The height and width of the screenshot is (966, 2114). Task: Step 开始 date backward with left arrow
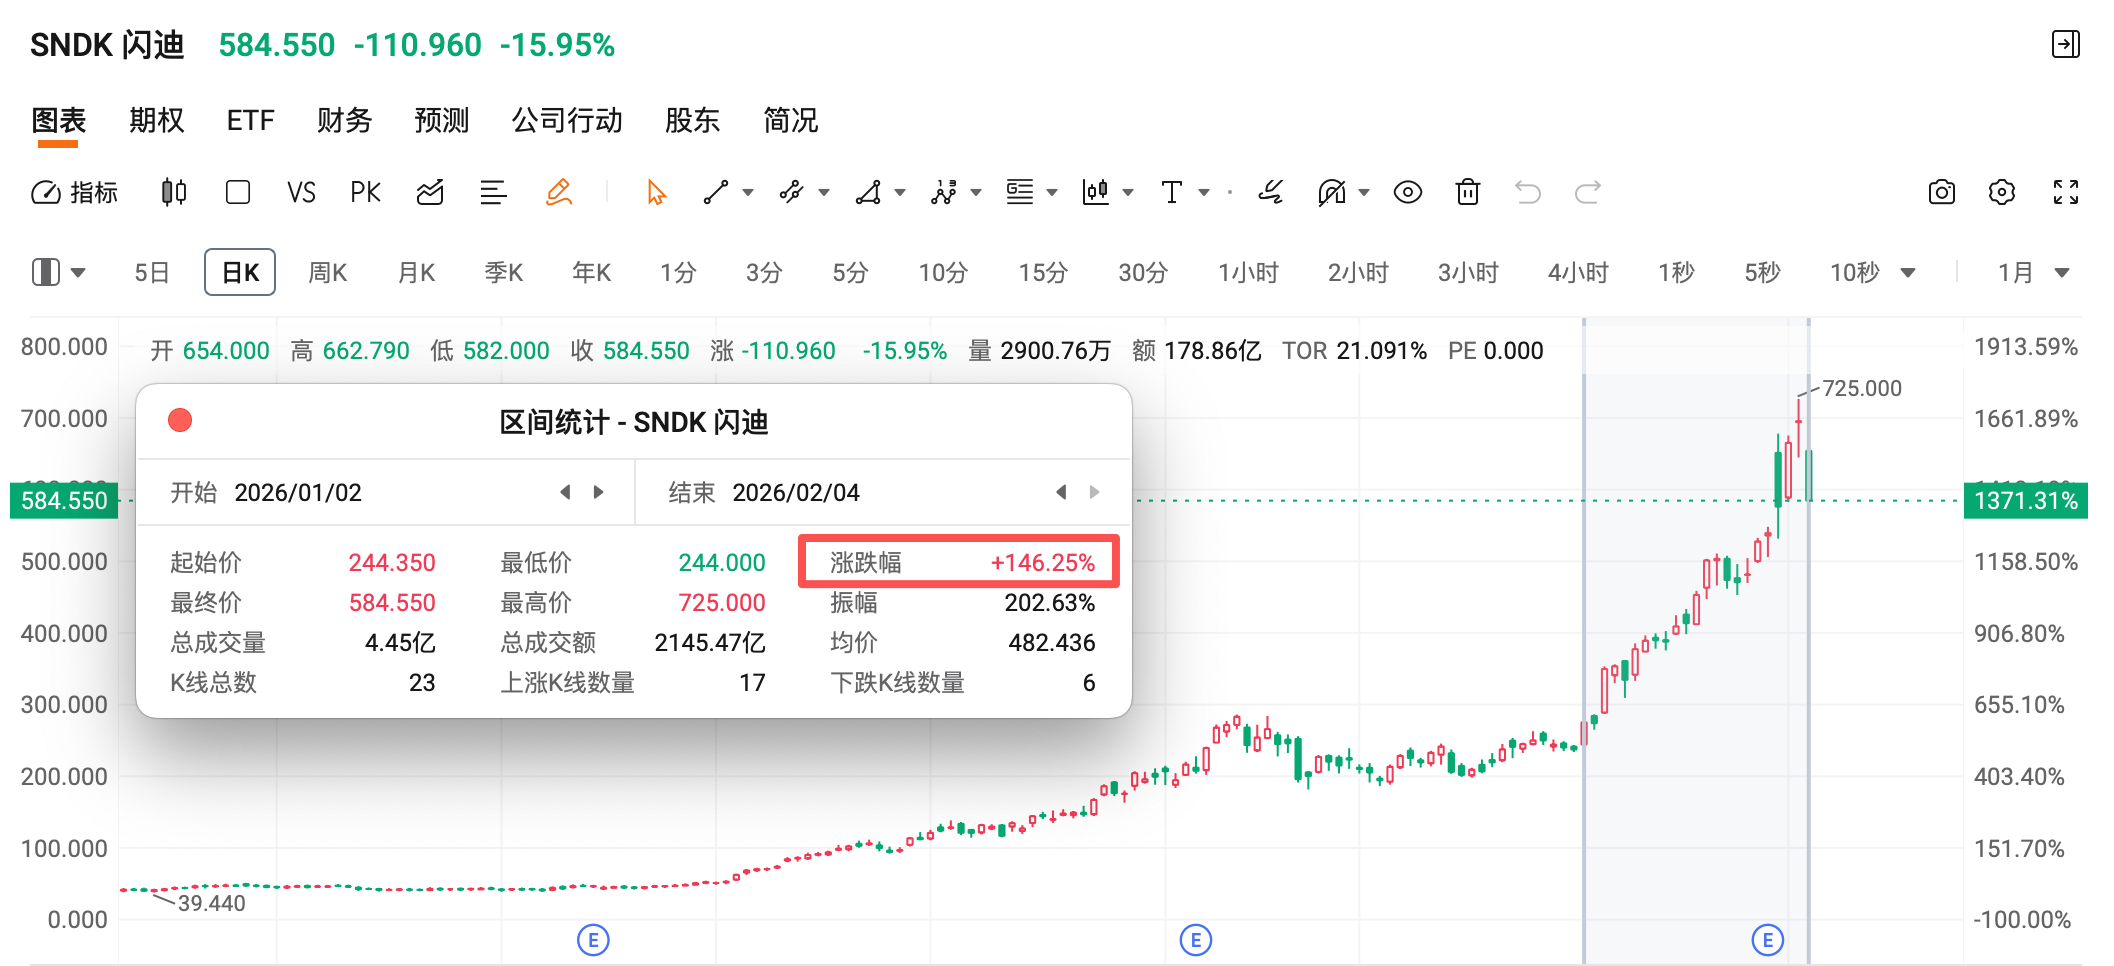(565, 492)
